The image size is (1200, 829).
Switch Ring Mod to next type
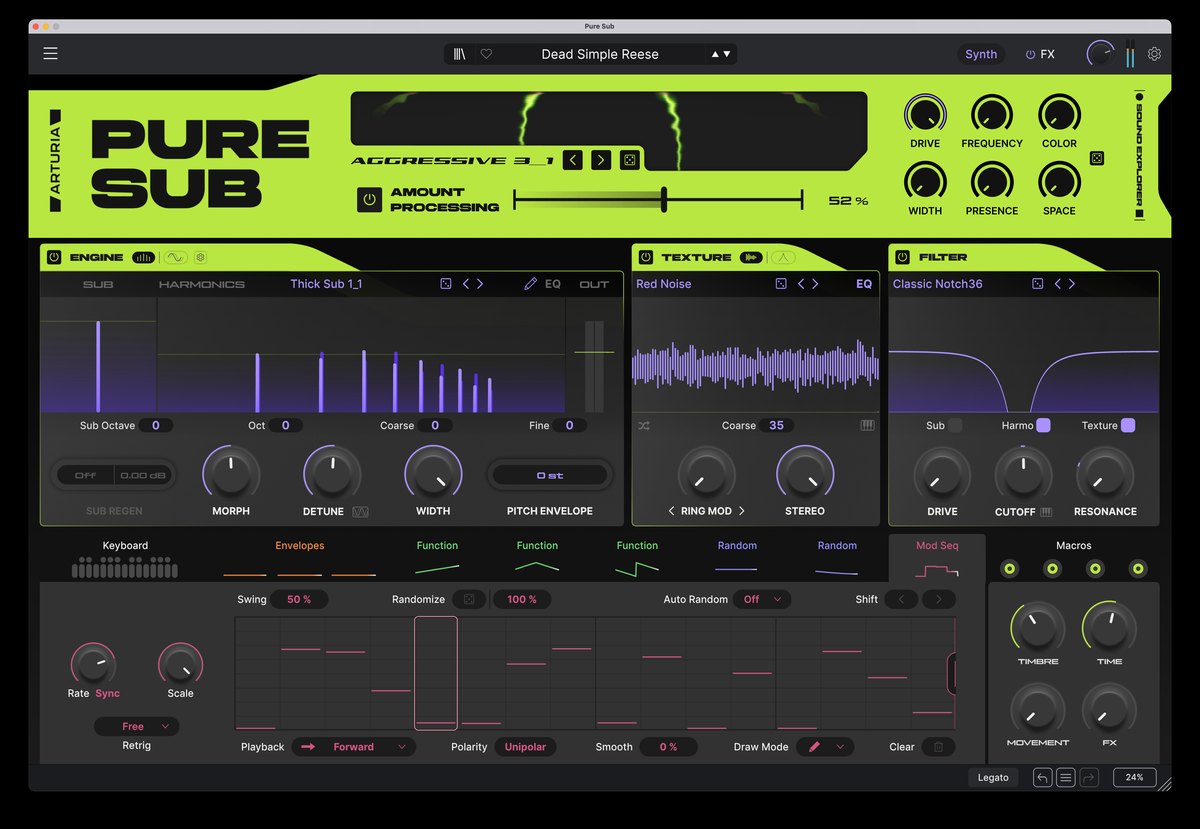[x=742, y=511]
